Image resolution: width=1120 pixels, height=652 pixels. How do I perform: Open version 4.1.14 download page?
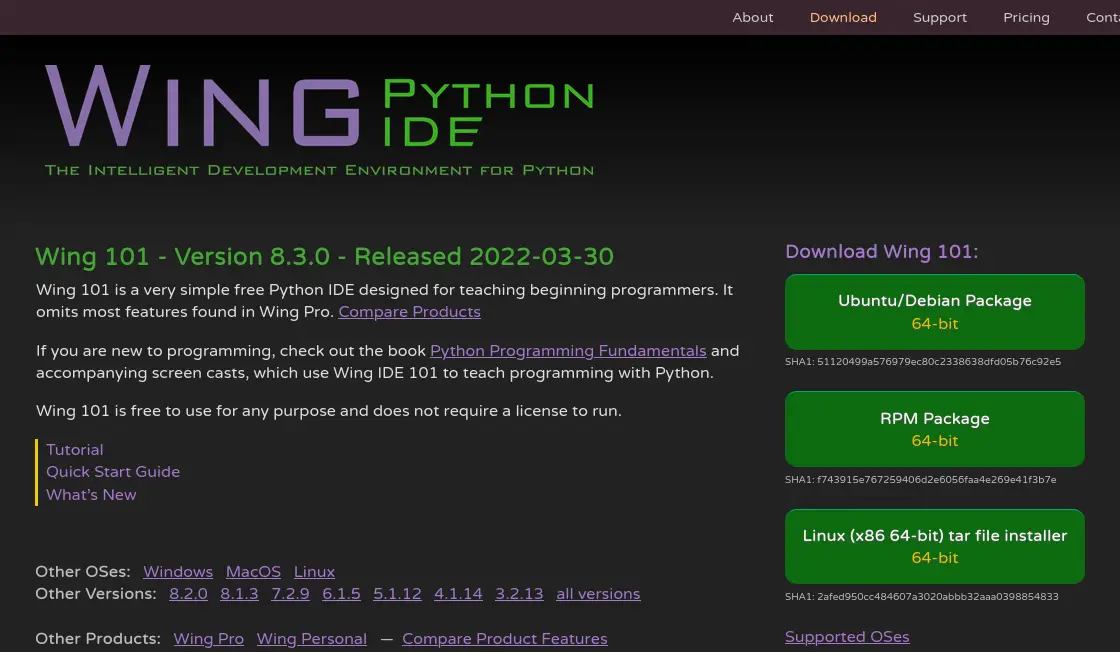point(458,594)
